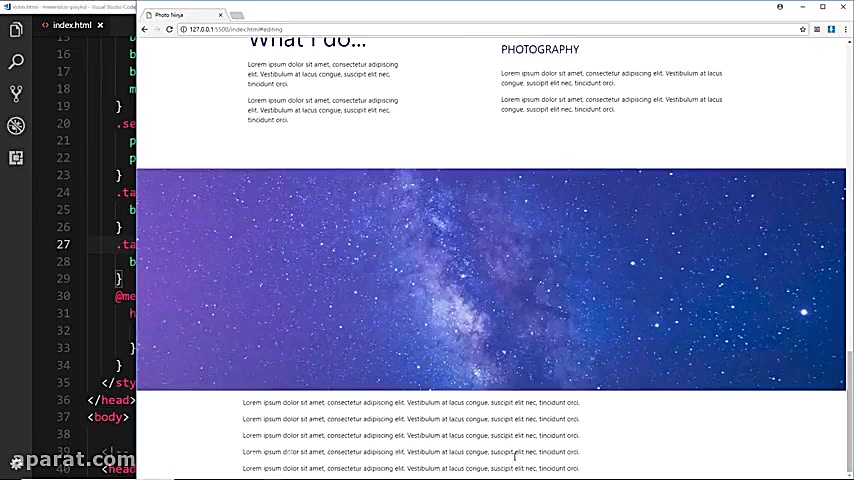Screen dimensions: 854x480
Task: Go forward in the browser
Action: coord(156,29)
